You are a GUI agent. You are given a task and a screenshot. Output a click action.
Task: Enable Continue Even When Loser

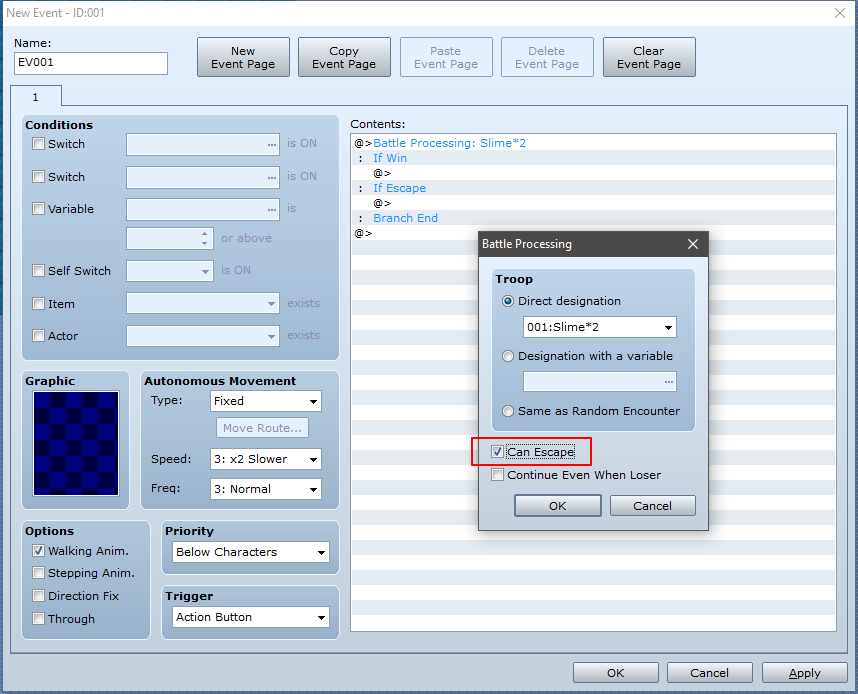[x=497, y=475]
